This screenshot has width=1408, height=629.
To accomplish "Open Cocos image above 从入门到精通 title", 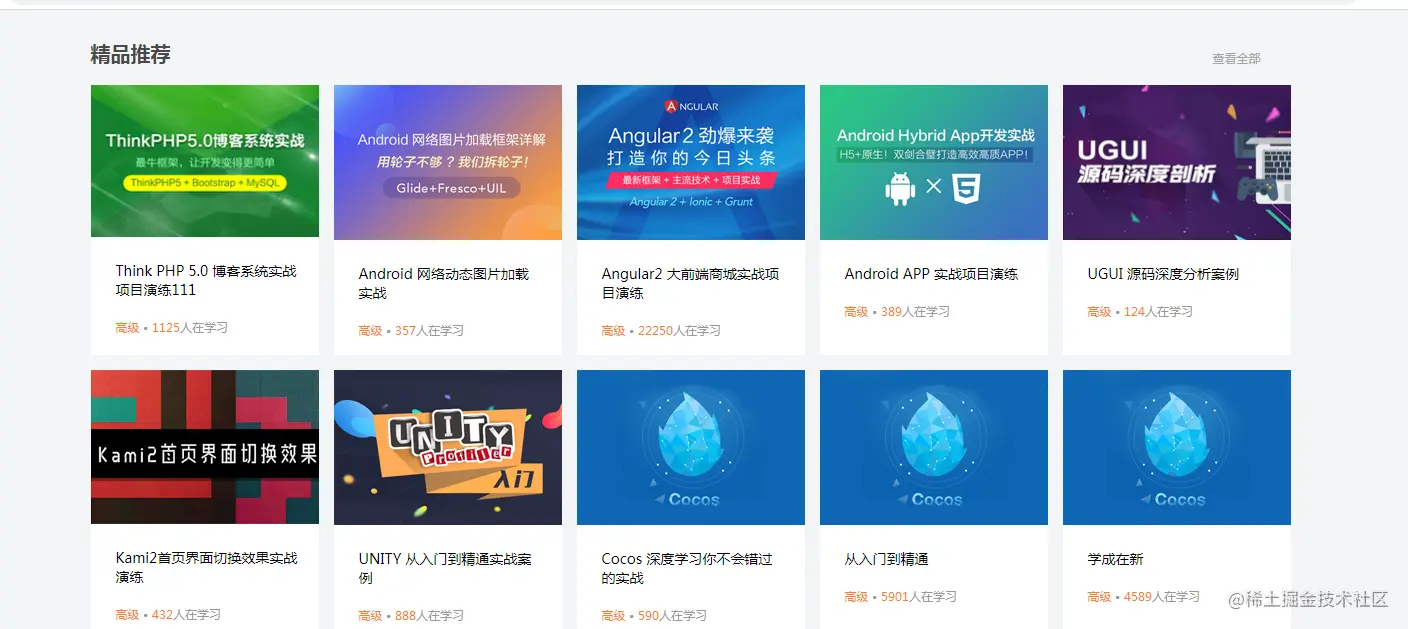I will click(x=934, y=447).
